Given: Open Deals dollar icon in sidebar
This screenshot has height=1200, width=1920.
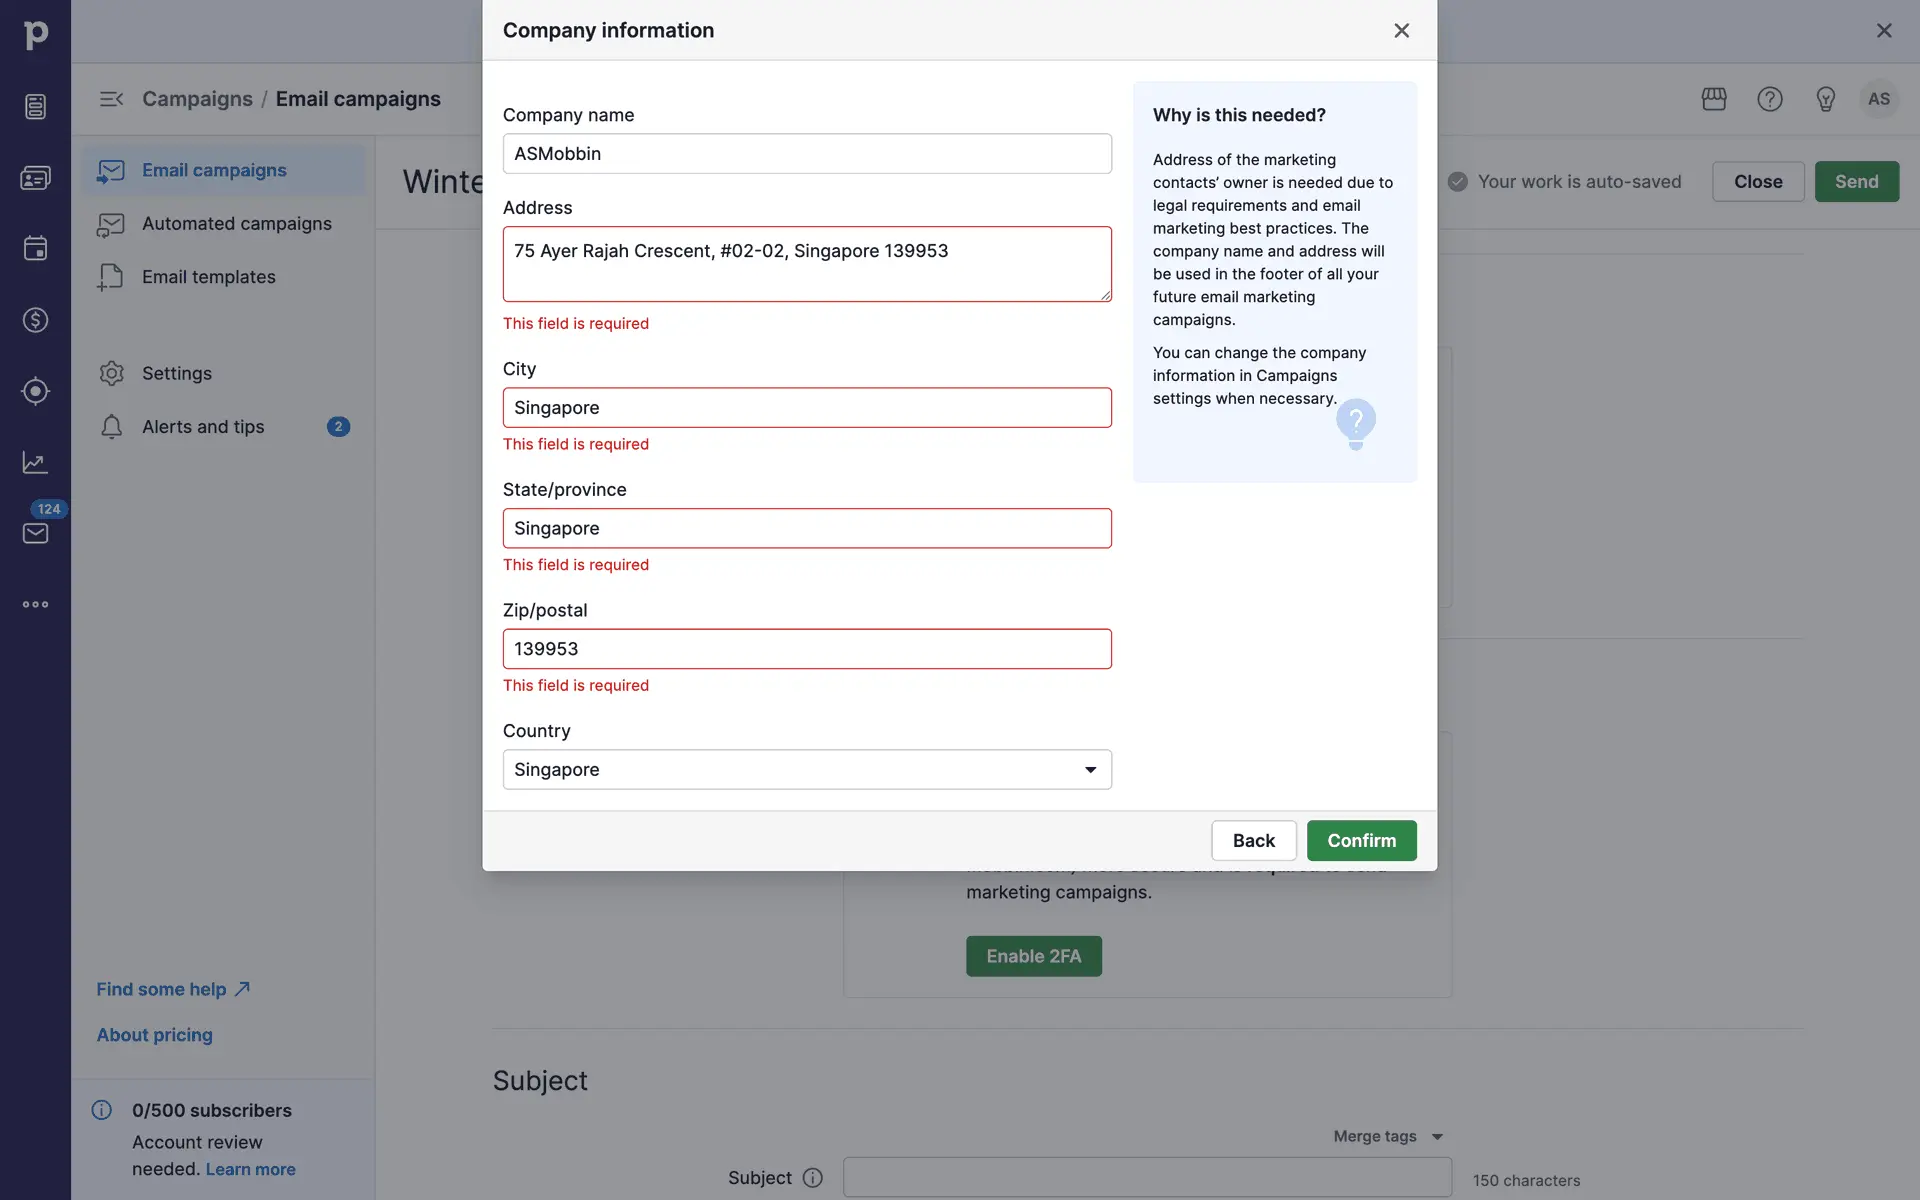Looking at the screenshot, I should click(35, 320).
